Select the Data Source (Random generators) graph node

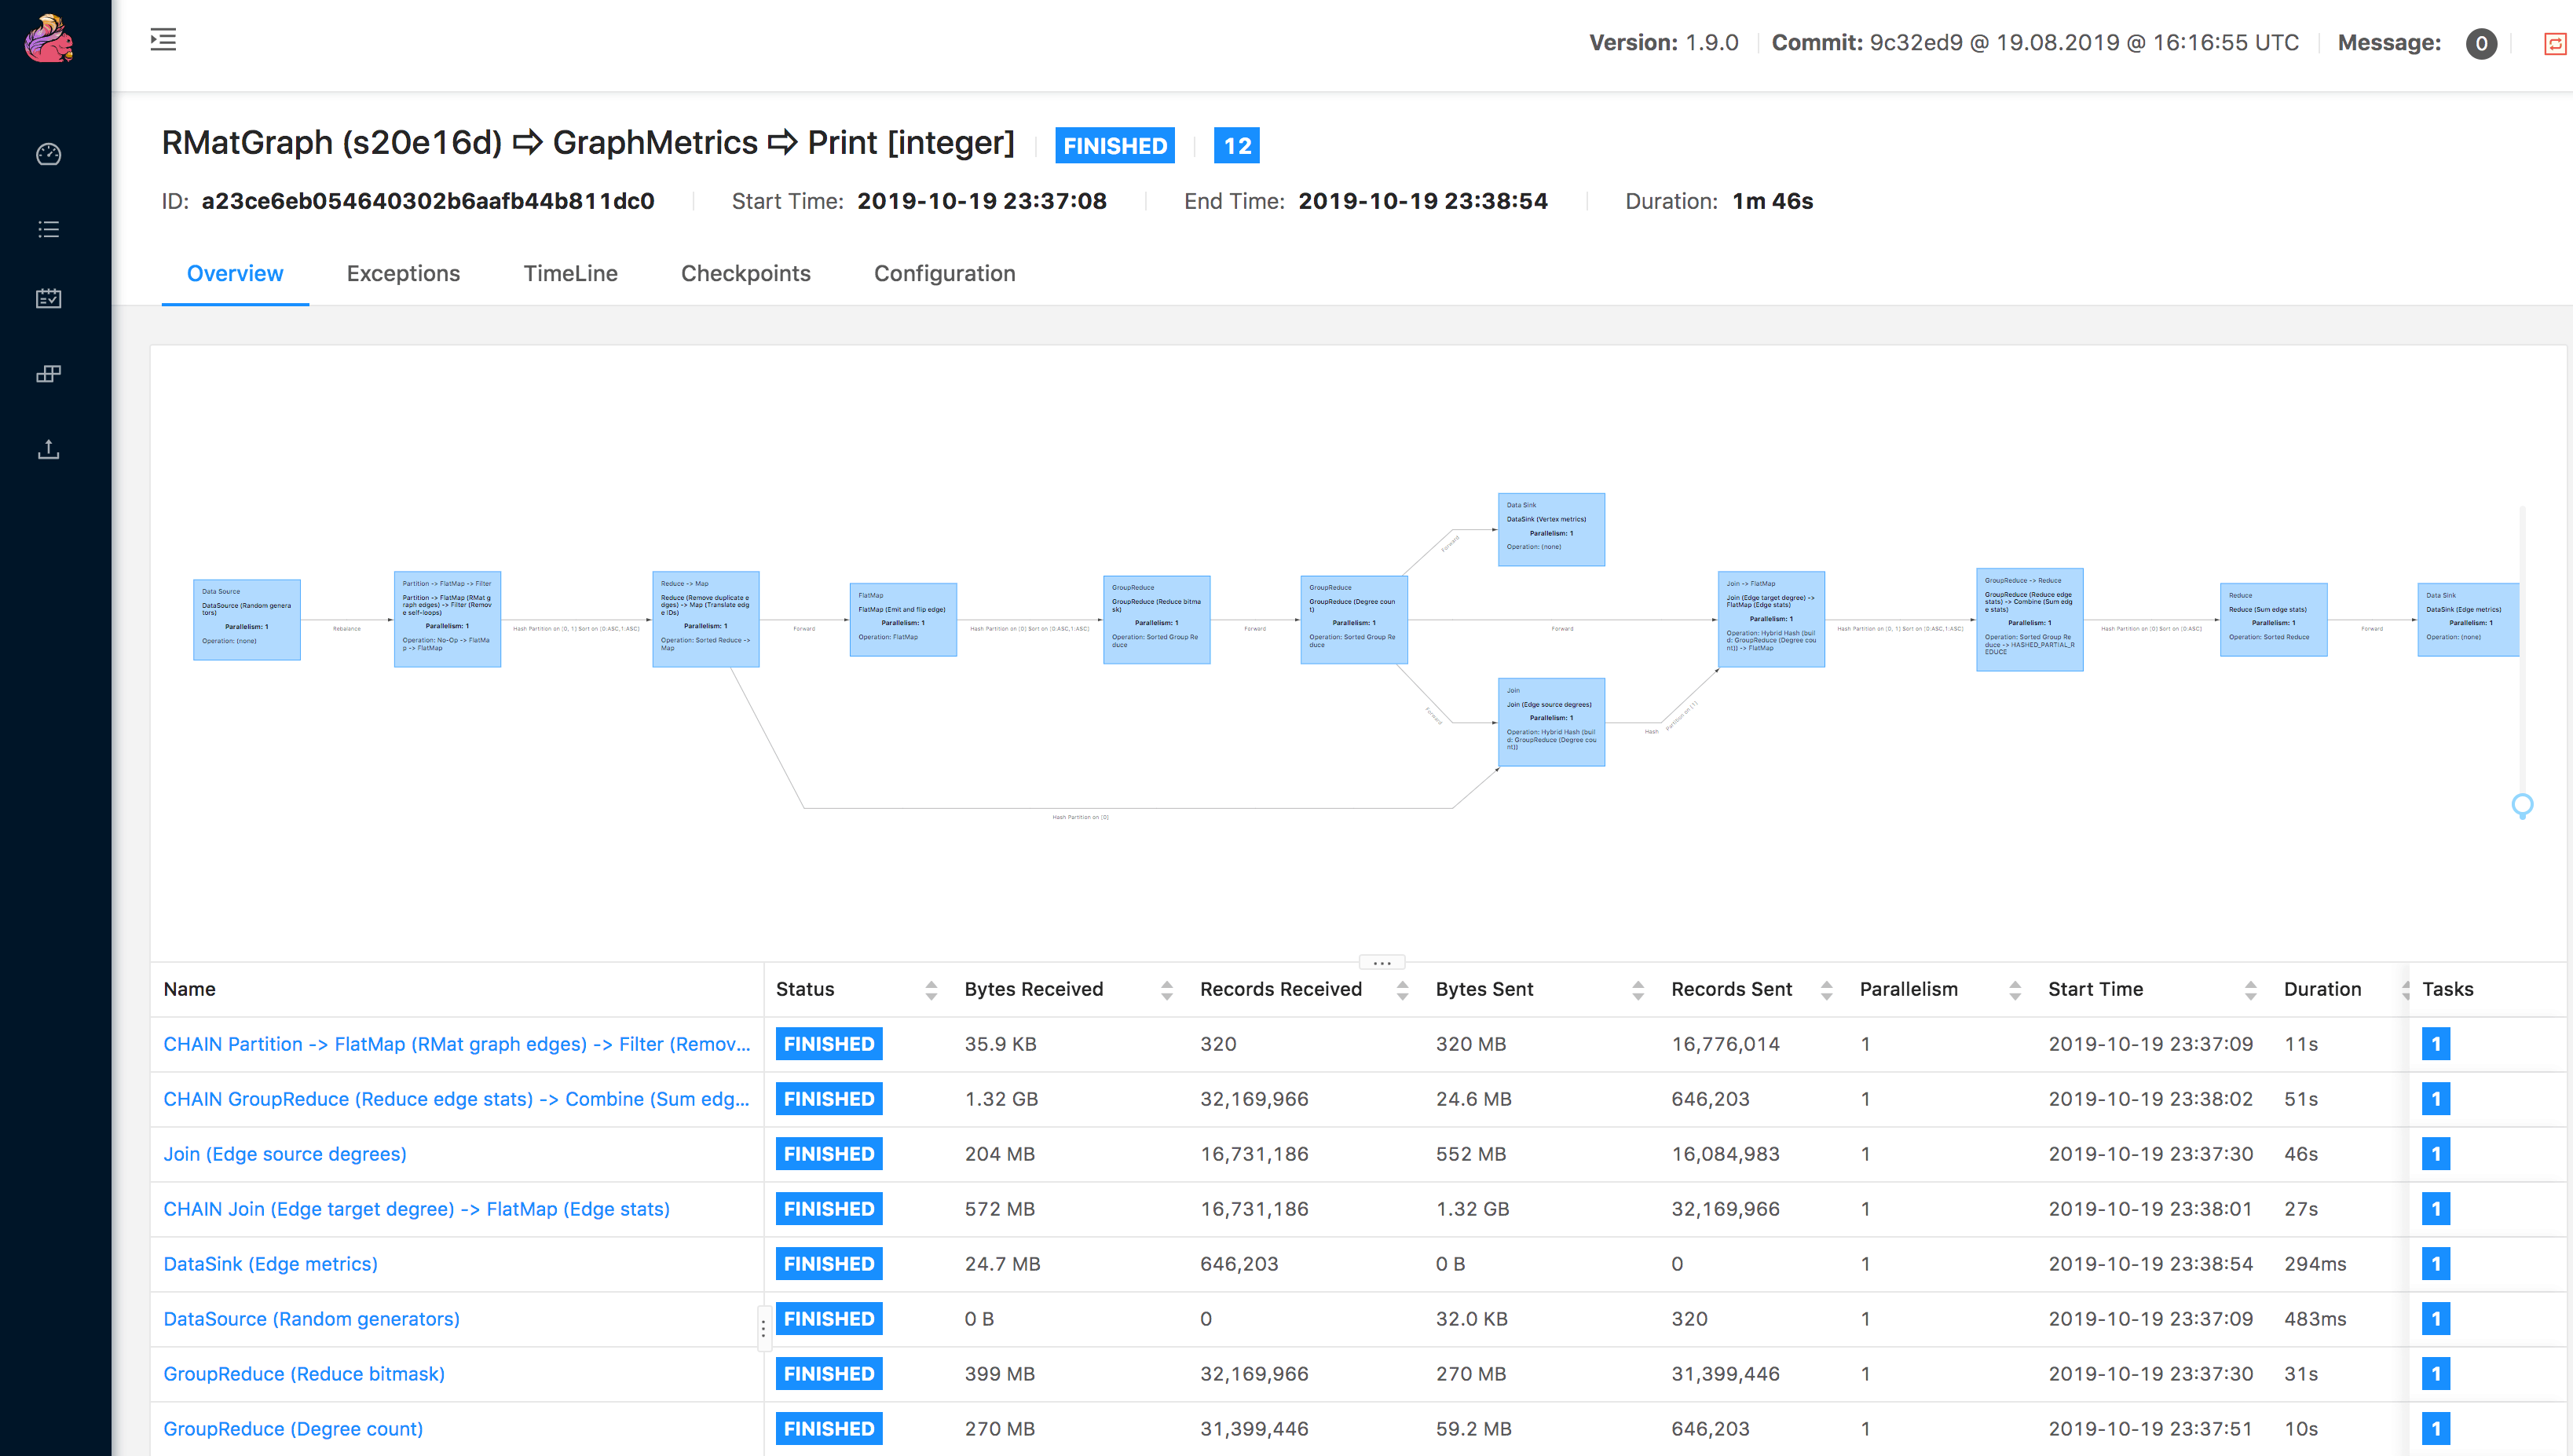pyautogui.click(x=246, y=619)
